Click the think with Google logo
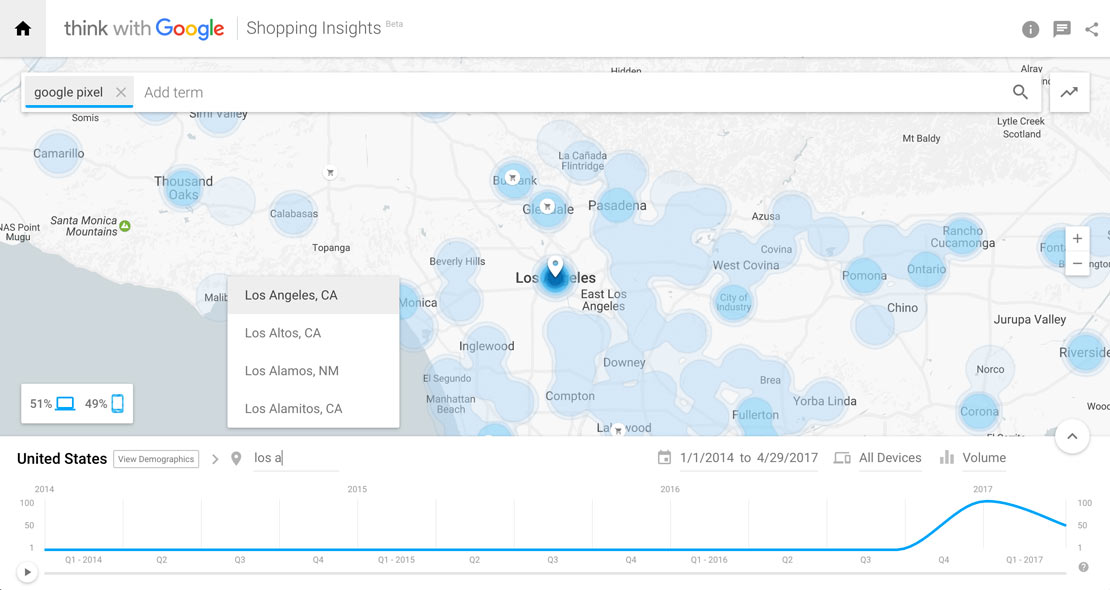This screenshot has height=590, width=1110. tap(144, 28)
